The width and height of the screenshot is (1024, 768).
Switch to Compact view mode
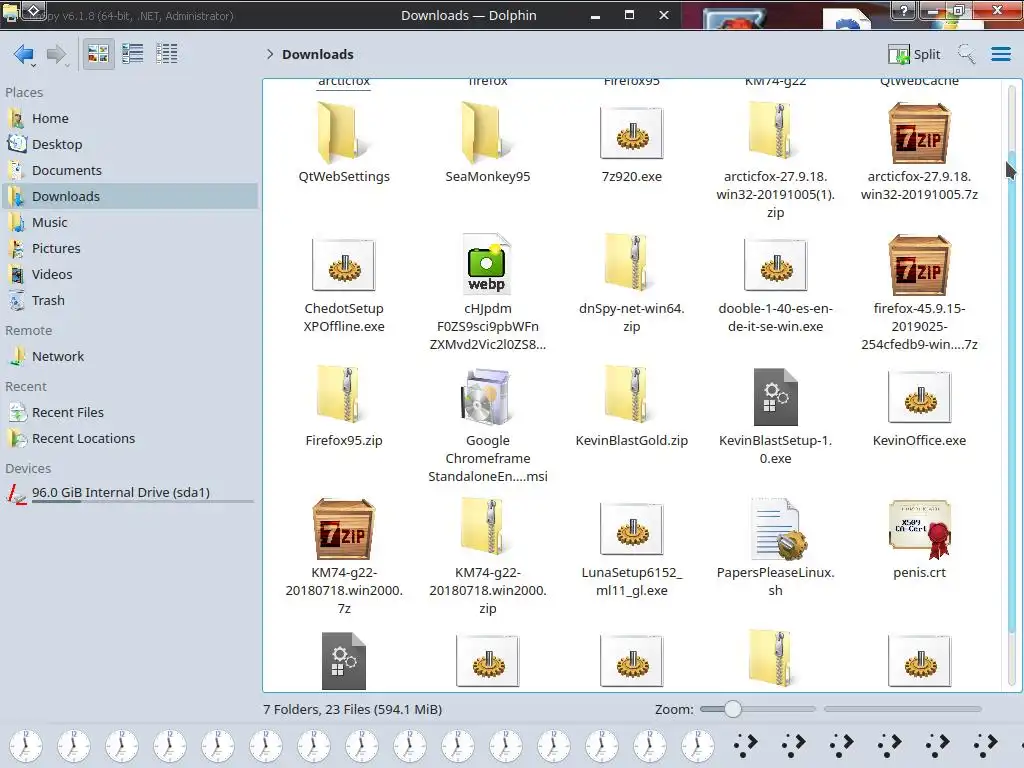pyautogui.click(x=133, y=54)
